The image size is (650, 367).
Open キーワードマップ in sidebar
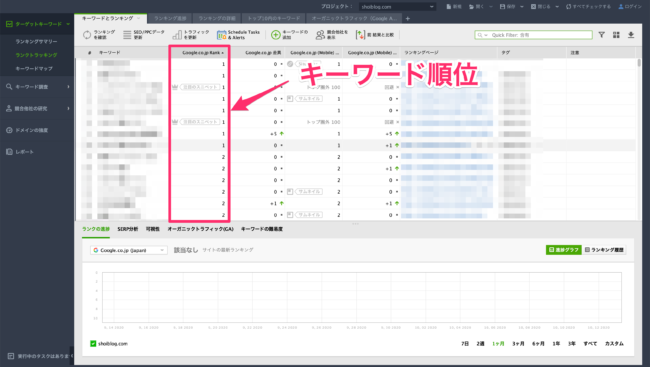pos(34,68)
